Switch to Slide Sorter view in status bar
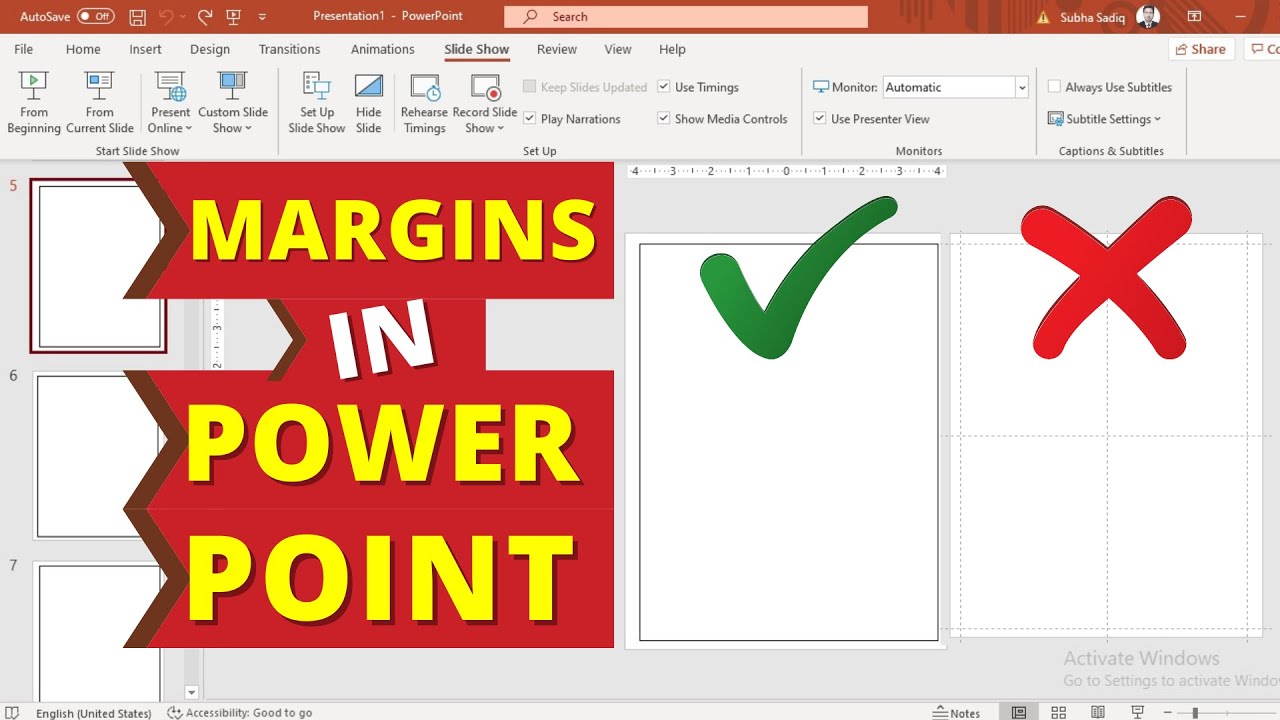Viewport: 1280px width, 720px height. click(1058, 712)
